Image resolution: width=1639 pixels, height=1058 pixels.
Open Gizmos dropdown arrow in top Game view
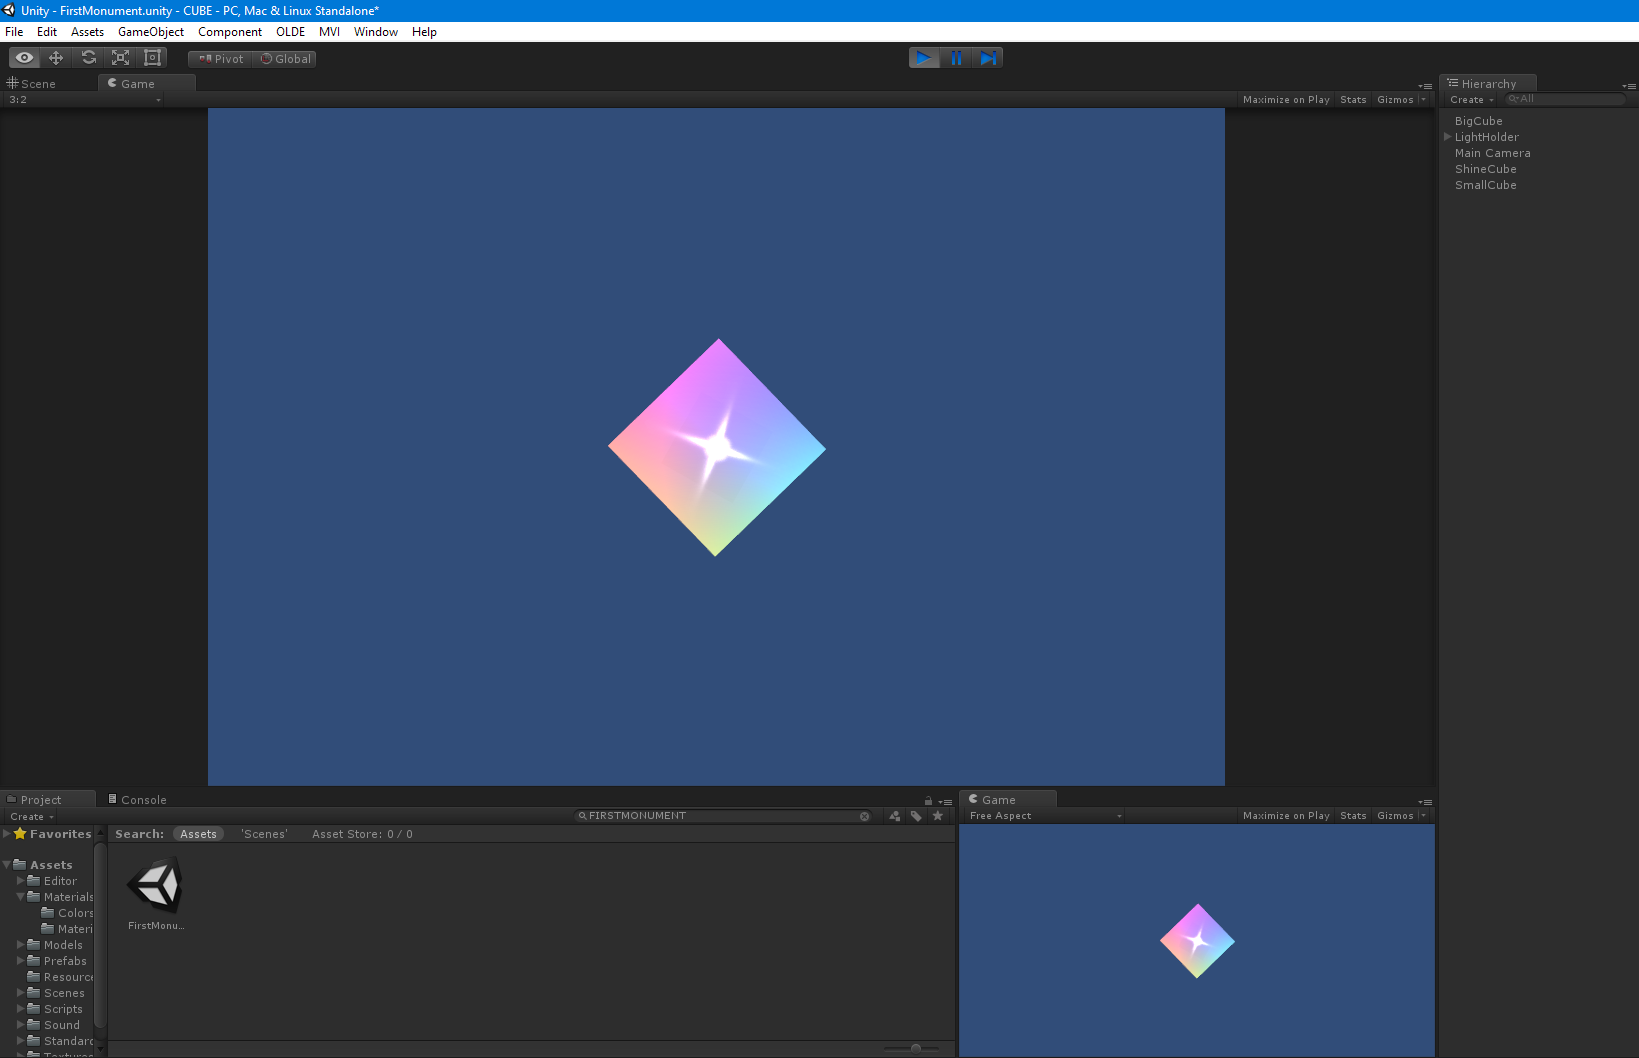coord(1424,100)
